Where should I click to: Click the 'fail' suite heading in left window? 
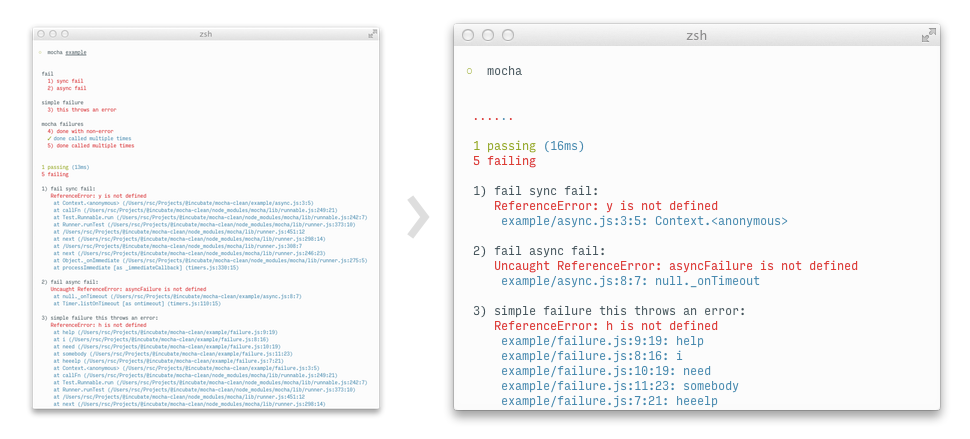click(x=47, y=74)
